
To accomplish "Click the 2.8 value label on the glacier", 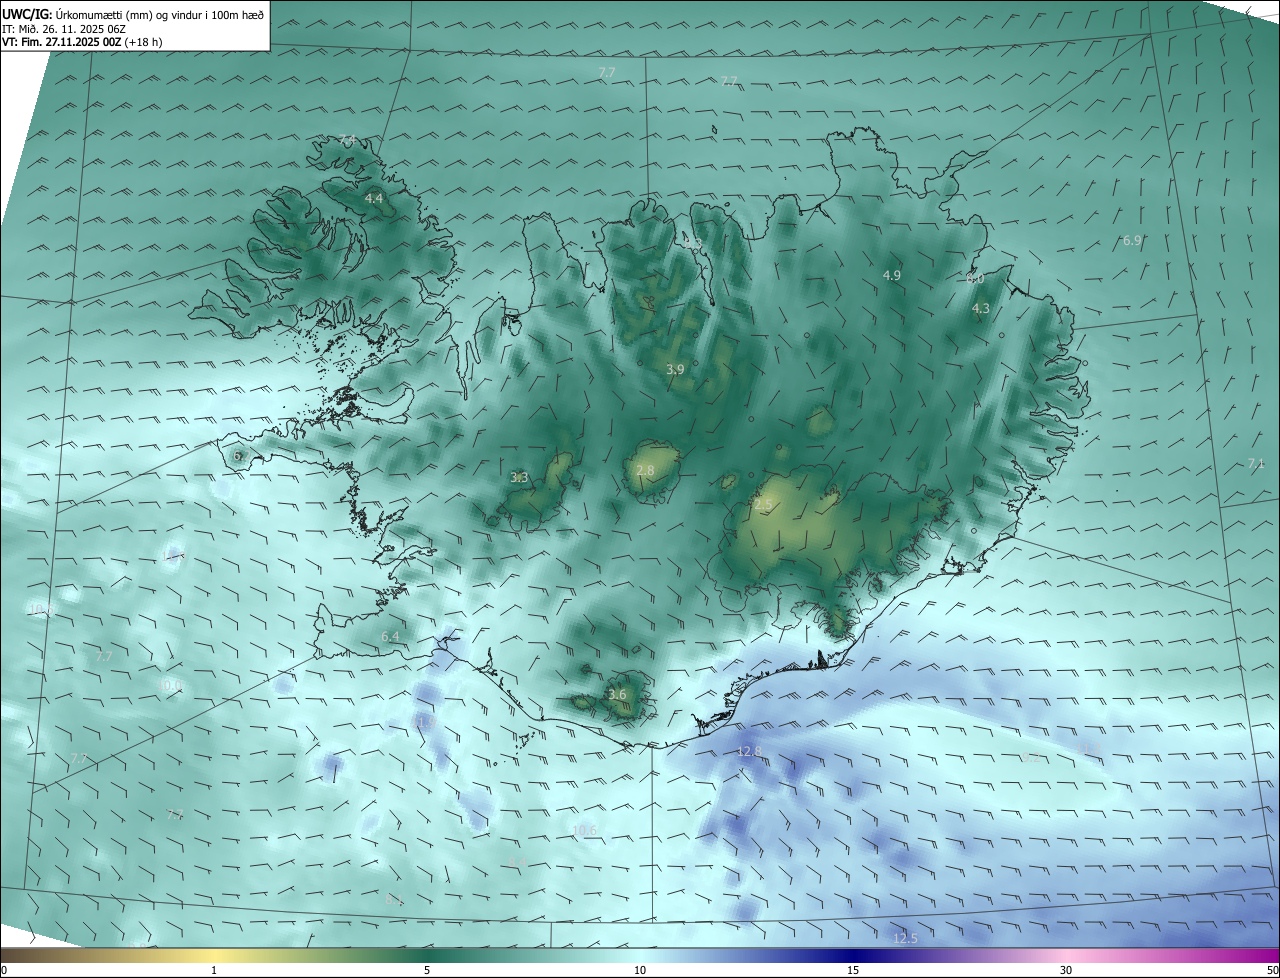I will coord(645,470).
